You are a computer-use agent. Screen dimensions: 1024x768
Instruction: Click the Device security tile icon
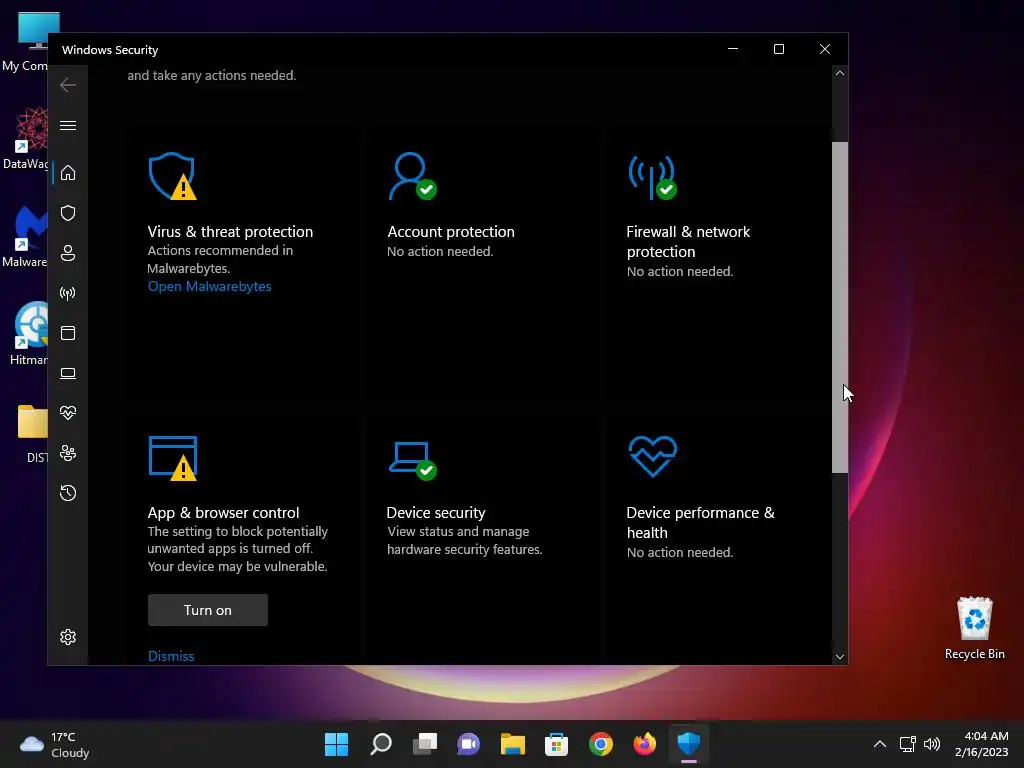[x=412, y=460]
